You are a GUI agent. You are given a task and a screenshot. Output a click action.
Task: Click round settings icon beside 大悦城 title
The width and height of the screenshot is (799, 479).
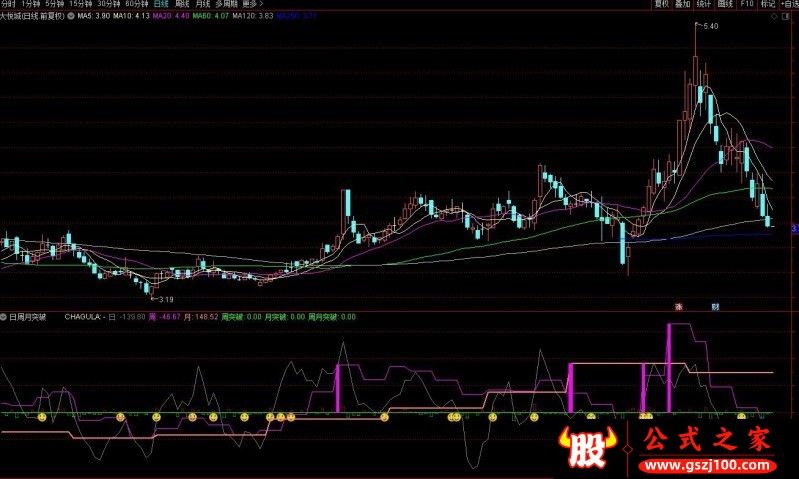(69, 17)
